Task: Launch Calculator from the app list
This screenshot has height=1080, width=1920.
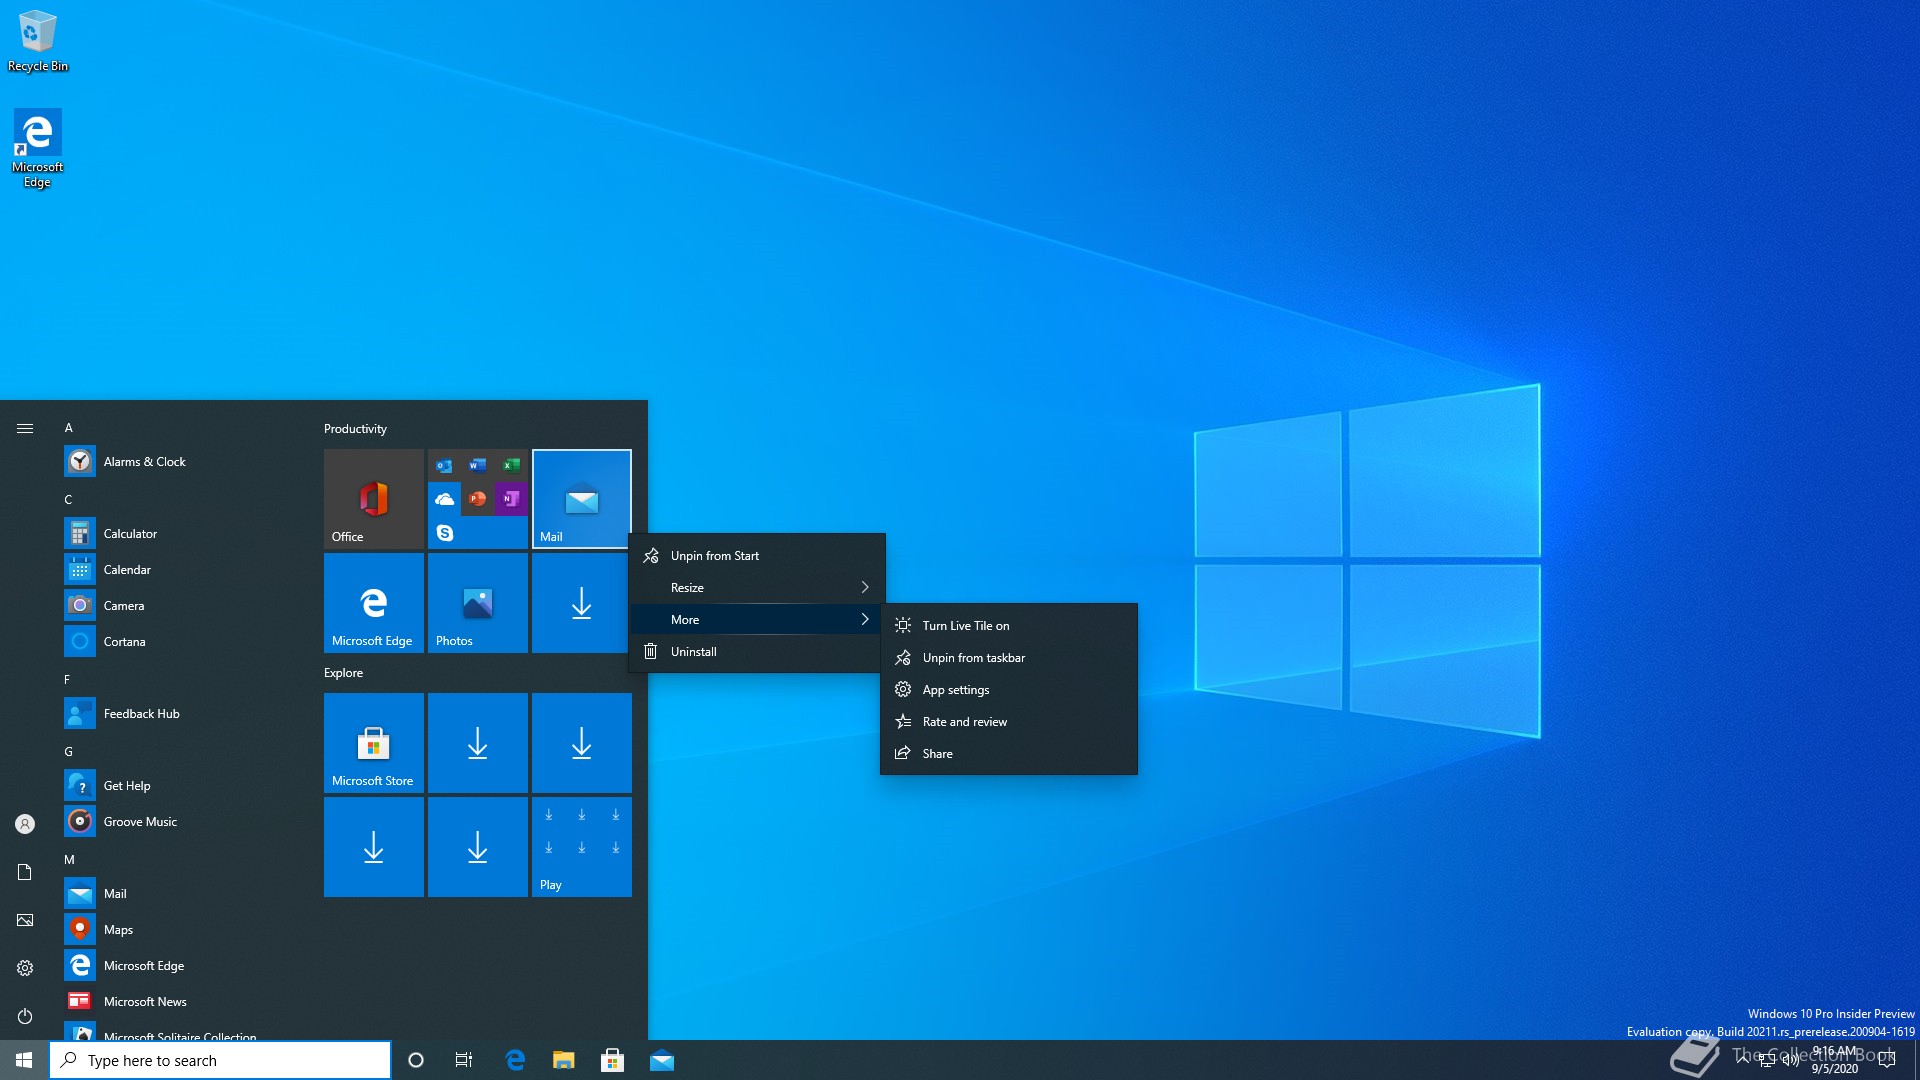Action: tap(186, 533)
